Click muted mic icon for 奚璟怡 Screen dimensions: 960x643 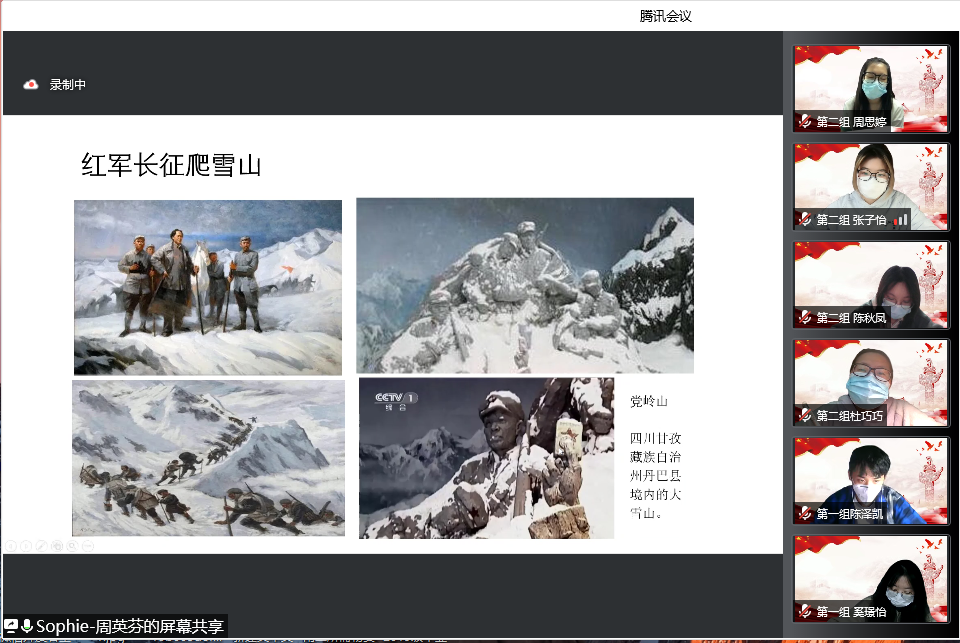click(805, 612)
